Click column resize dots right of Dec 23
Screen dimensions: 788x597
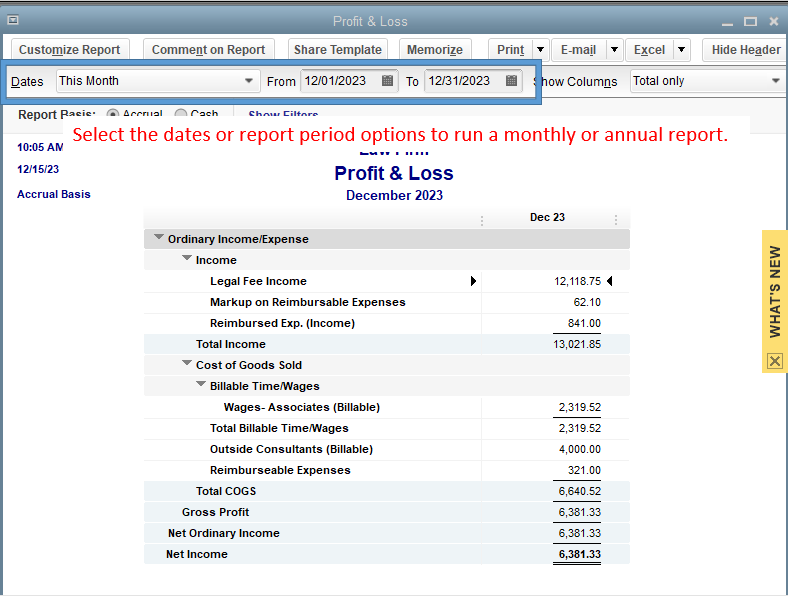click(616, 220)
